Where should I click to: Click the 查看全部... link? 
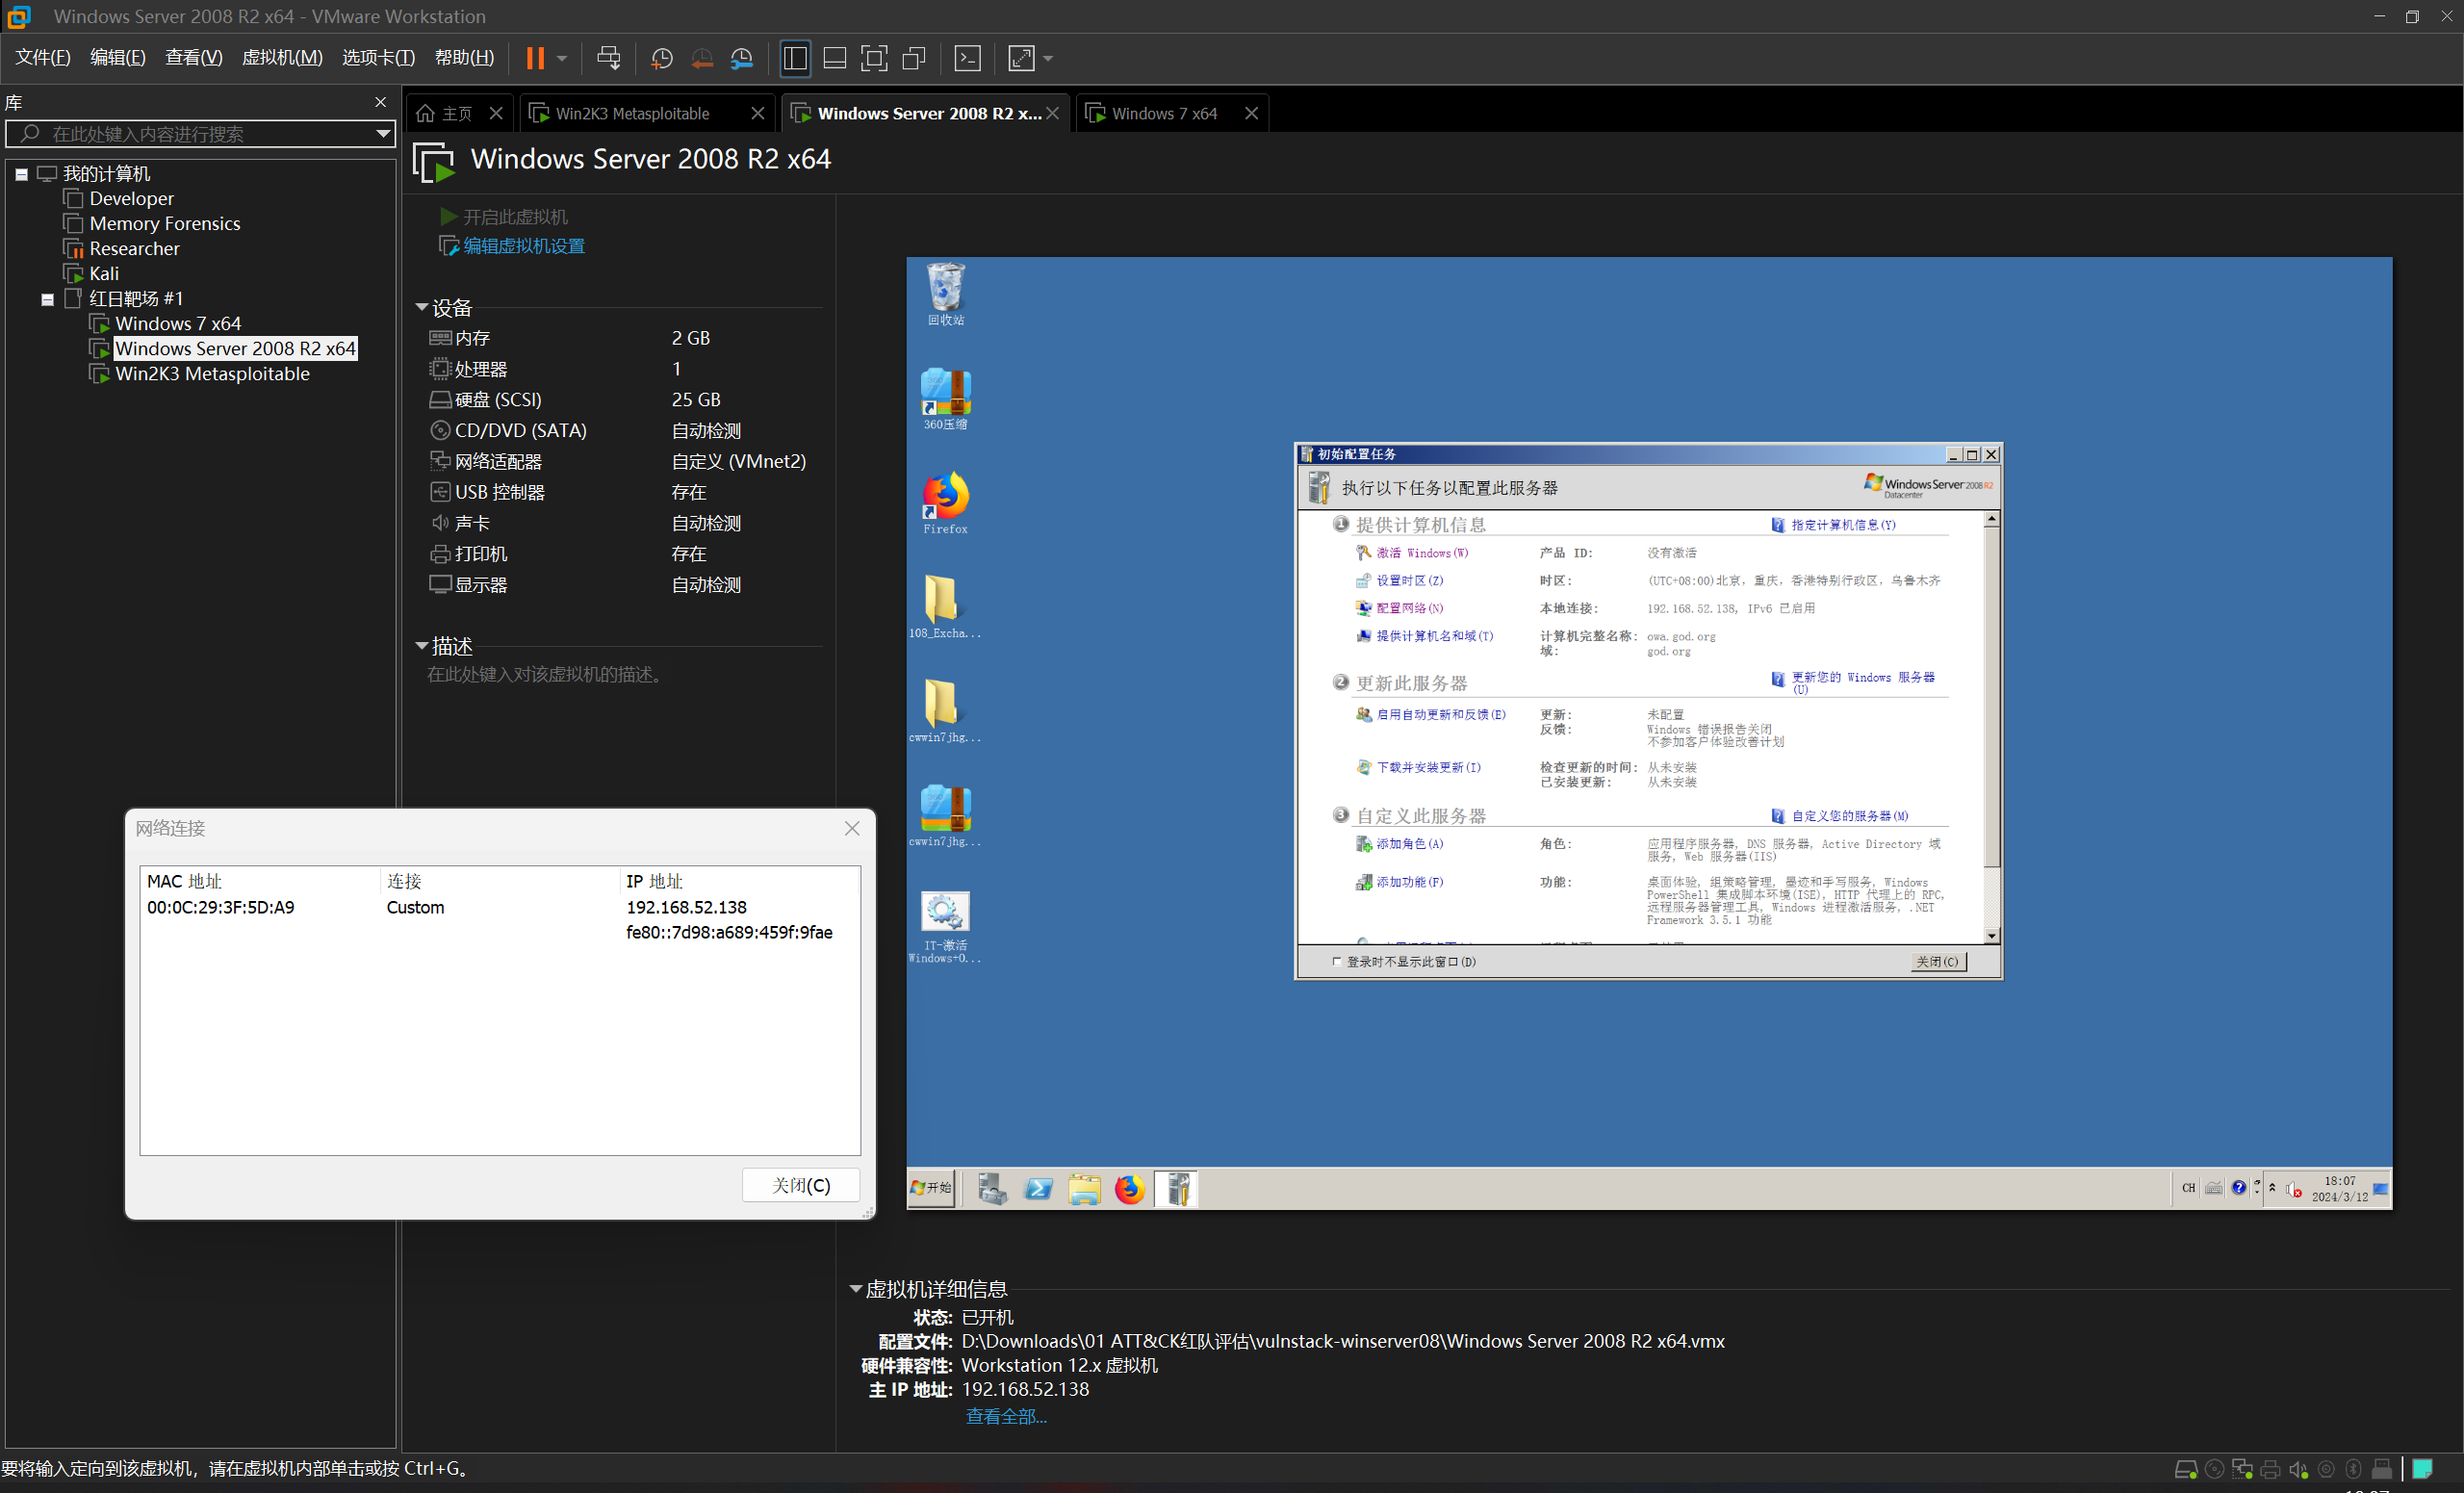1006,1416
